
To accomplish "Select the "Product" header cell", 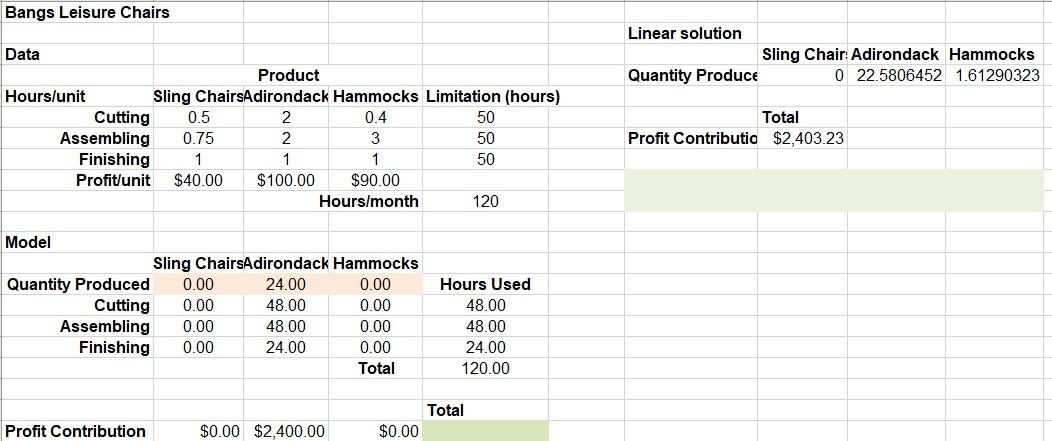I will [288, 75].
